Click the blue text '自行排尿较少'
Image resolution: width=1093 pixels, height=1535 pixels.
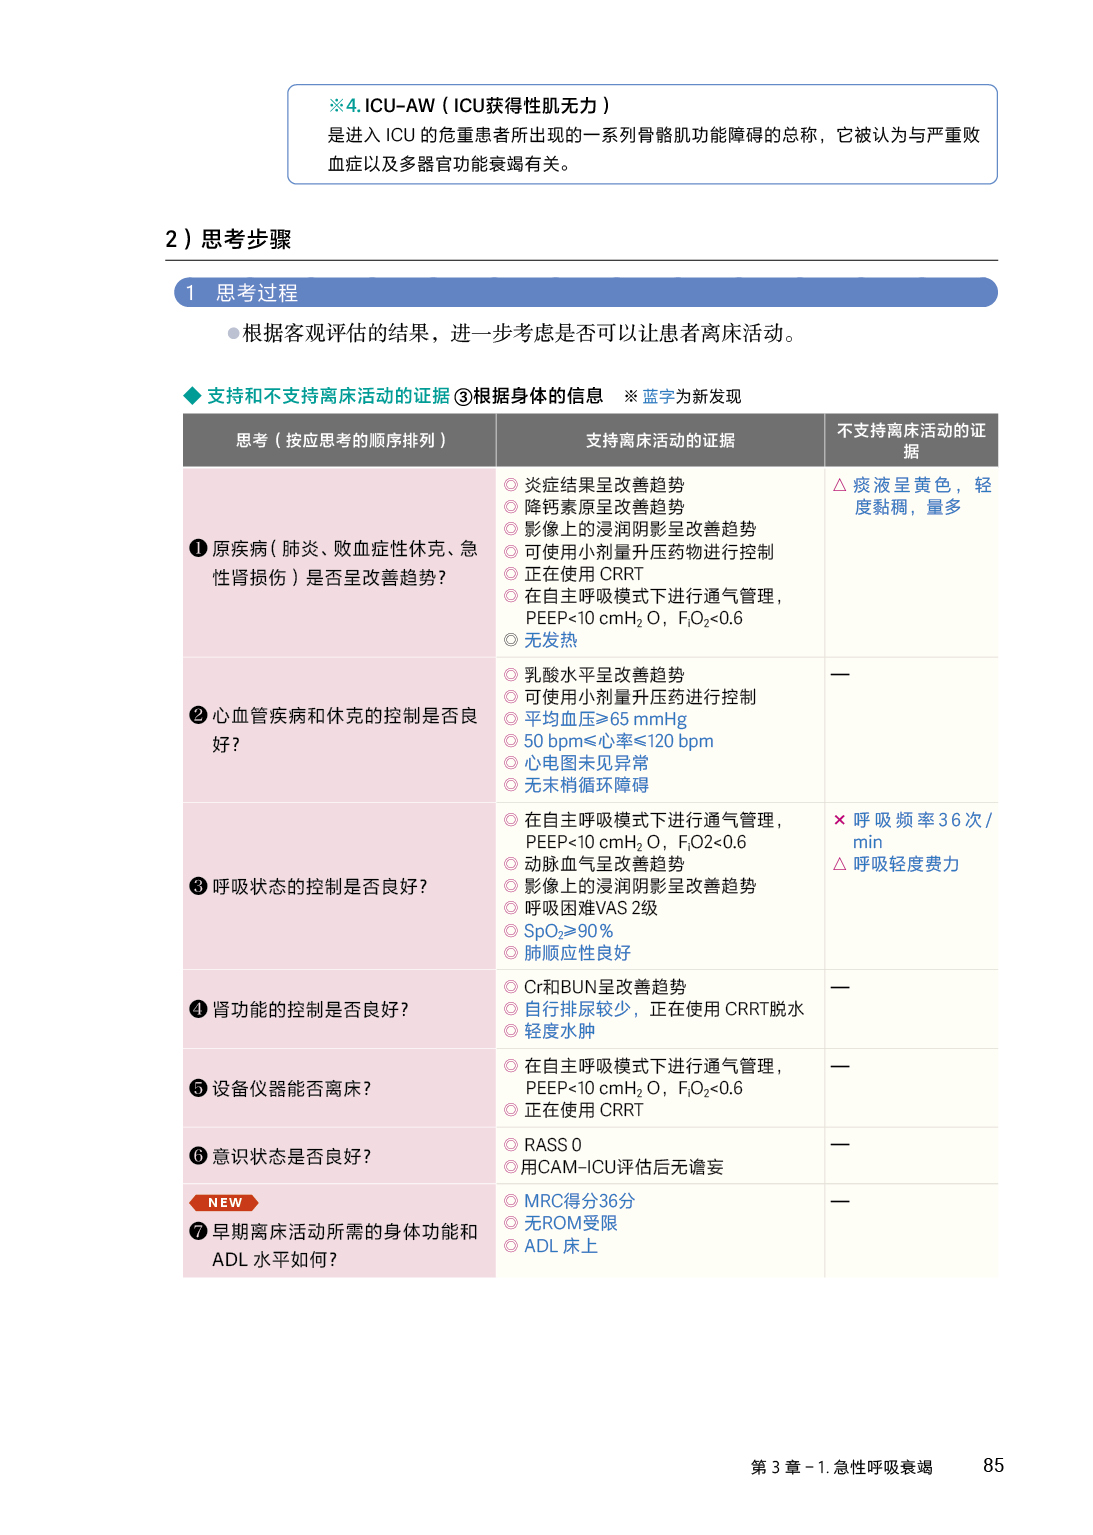[x=577, y=1009]
